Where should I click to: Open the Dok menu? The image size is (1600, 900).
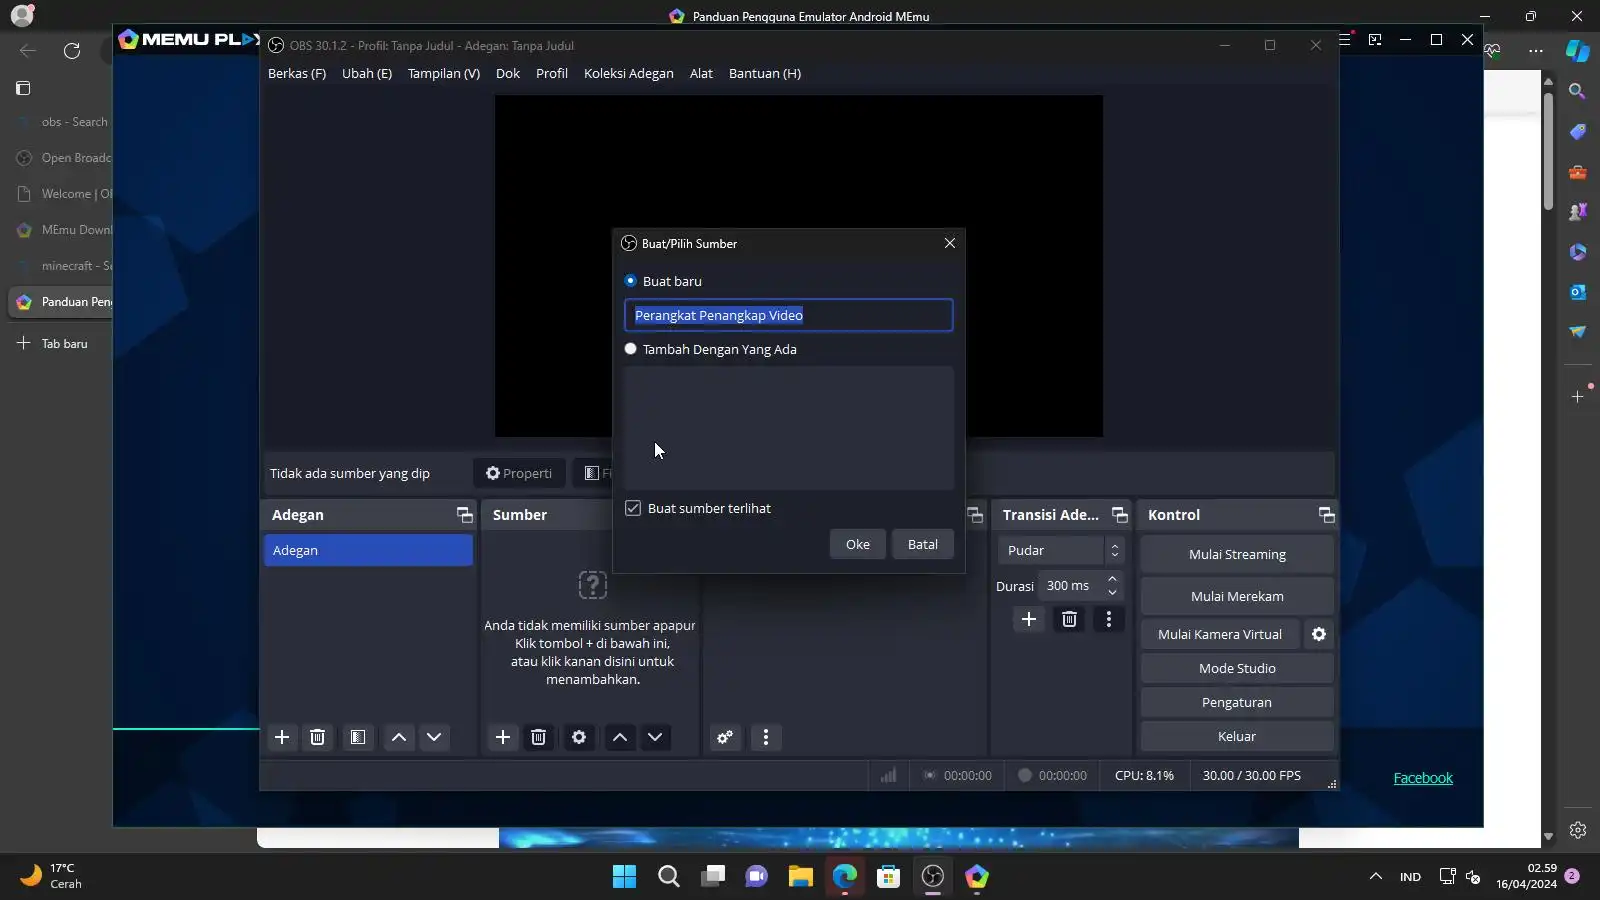pyautogui.click(x=508, y=73)
